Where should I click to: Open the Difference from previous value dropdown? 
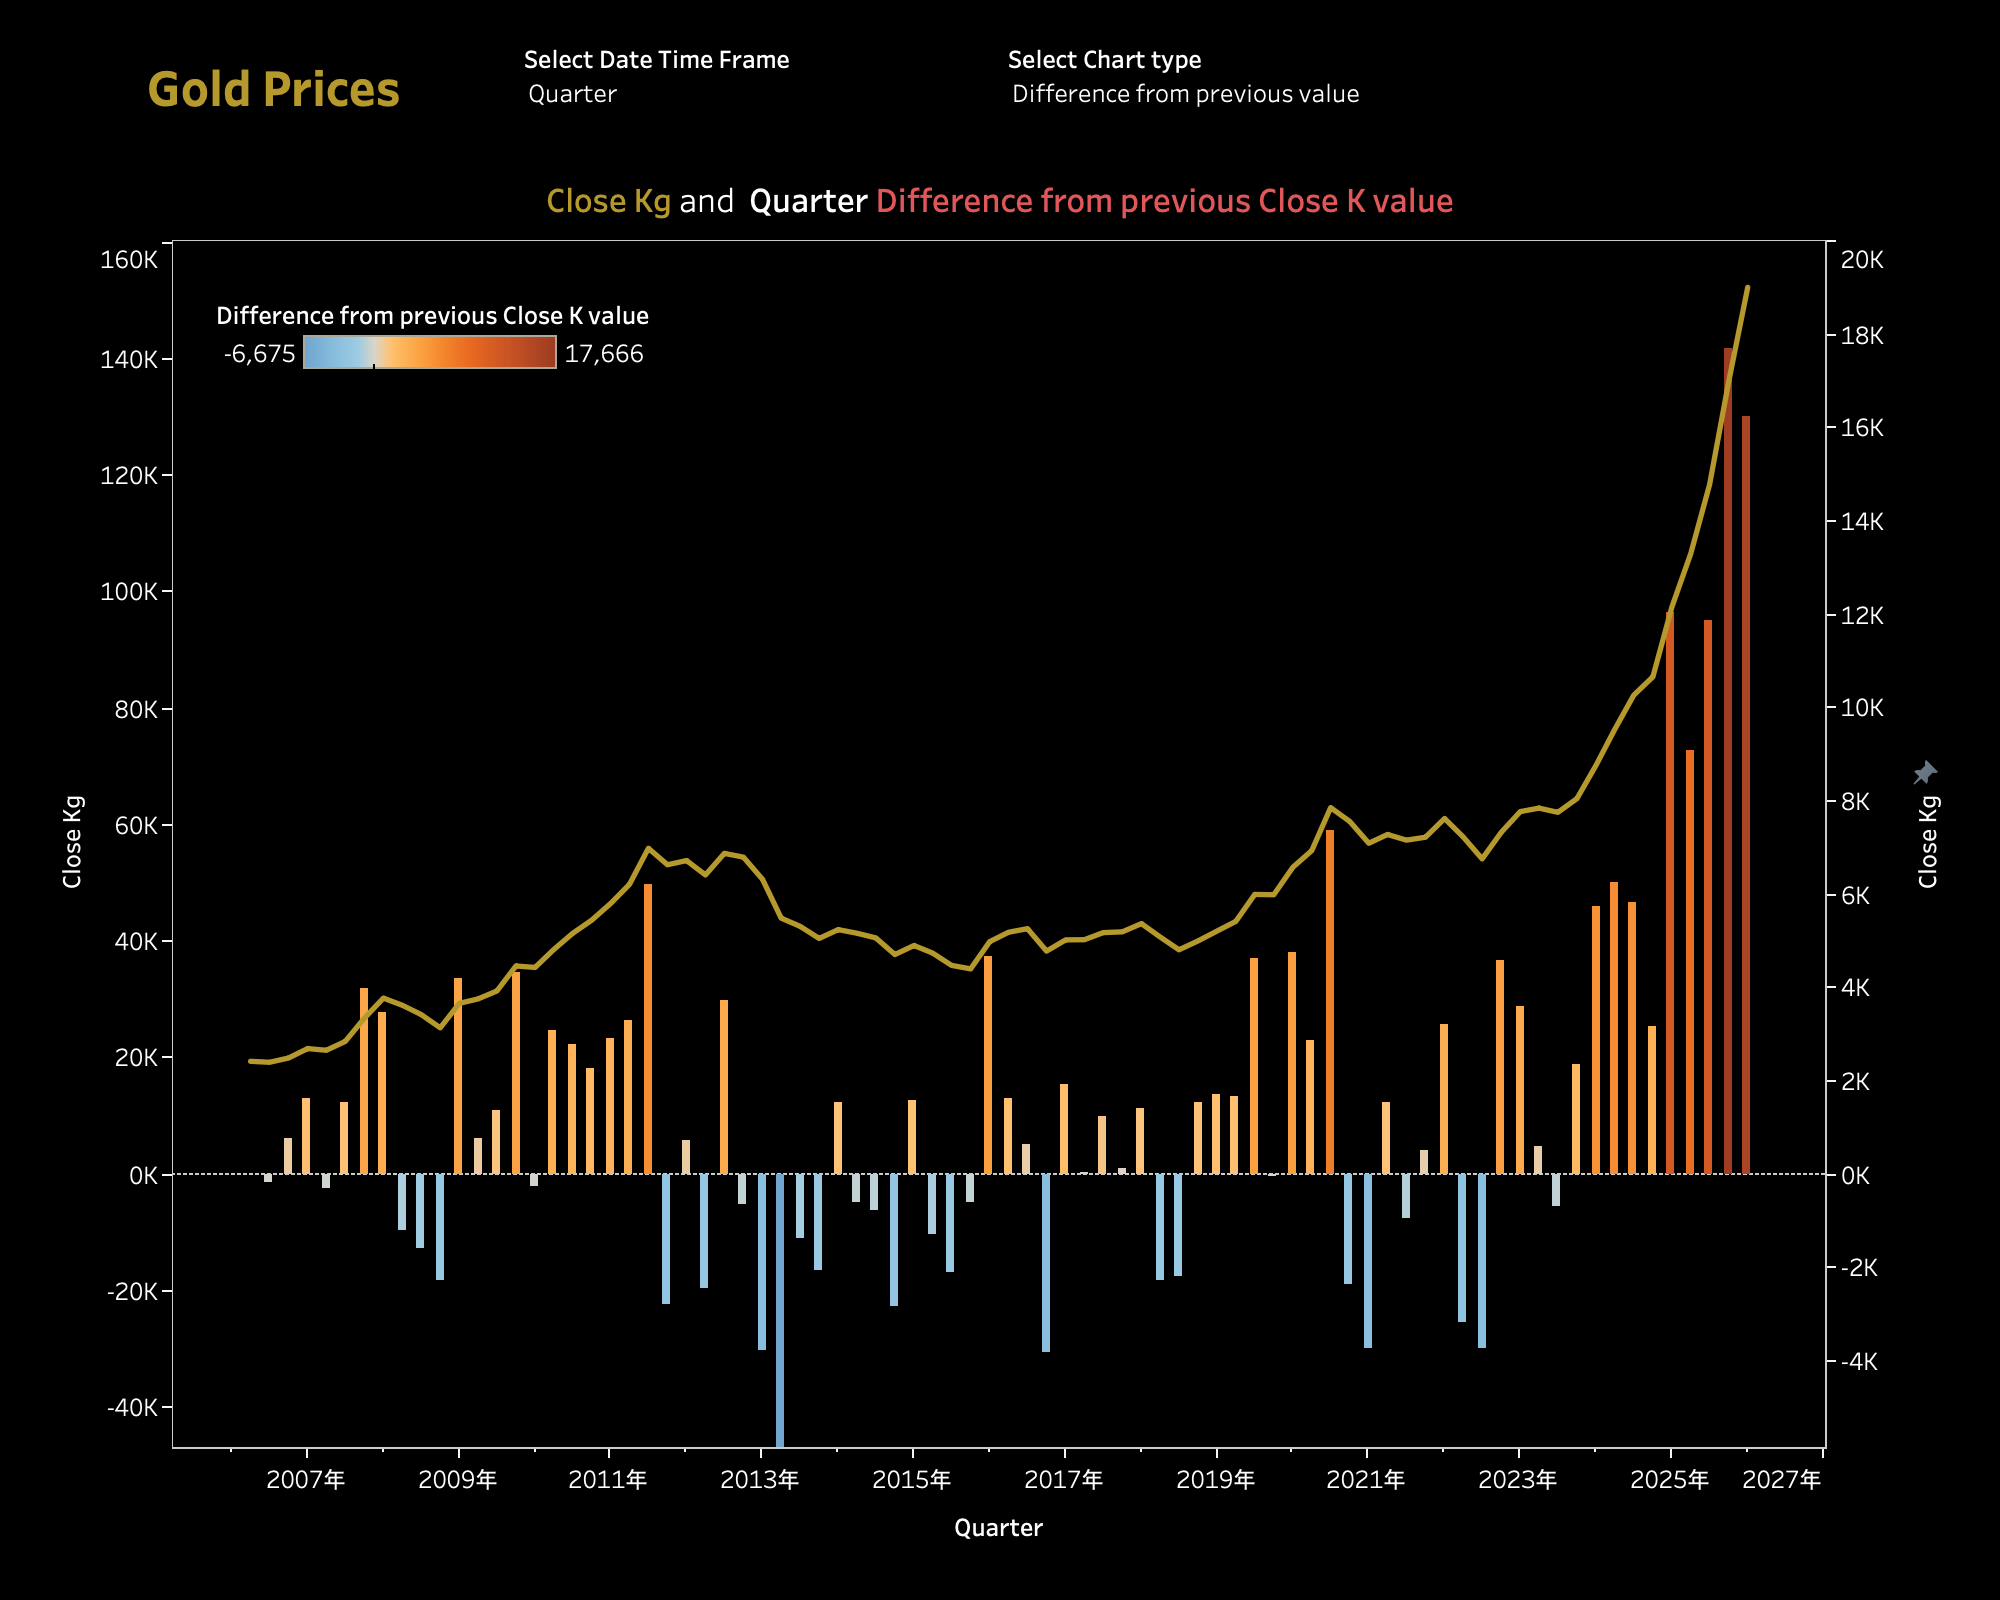coord(1185,94)
